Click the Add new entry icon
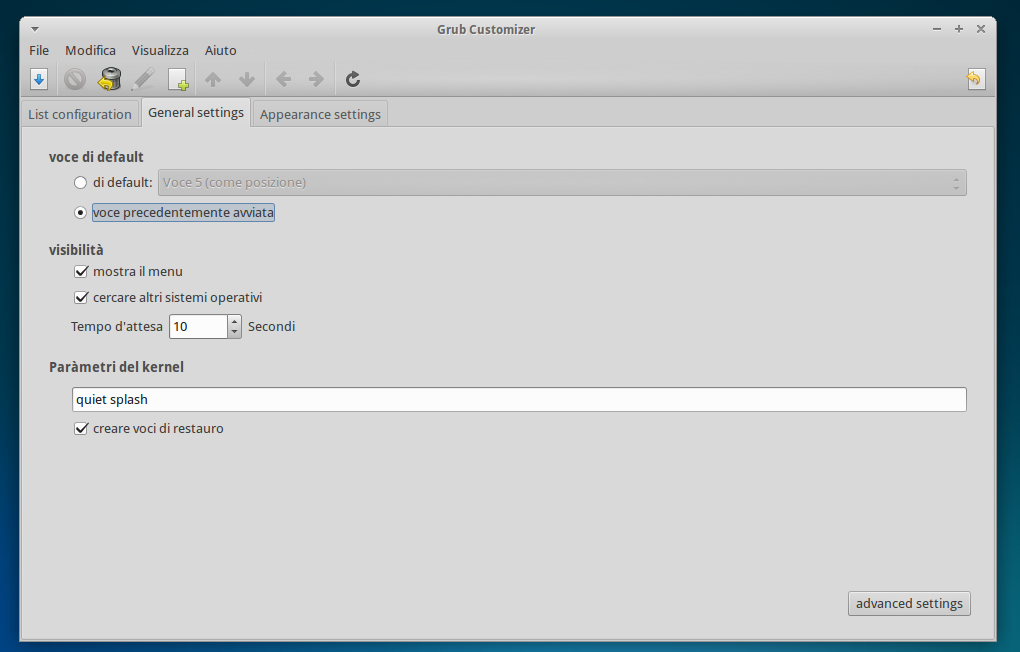1020x652 pixels. tap(178, 79)
